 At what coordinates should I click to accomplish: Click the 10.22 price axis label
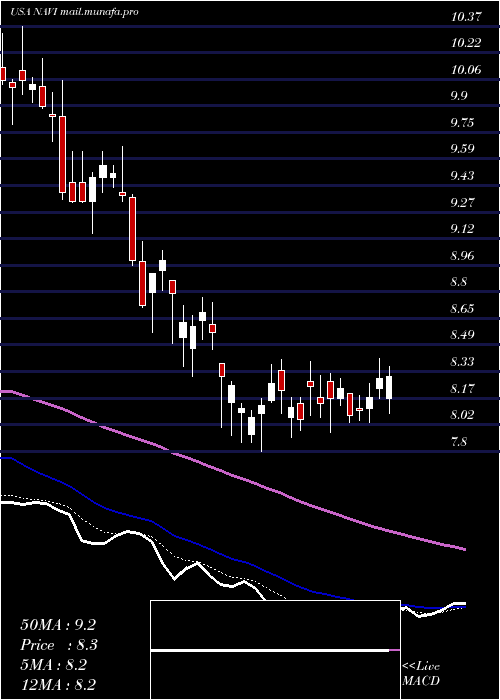(x=466, y=43)
